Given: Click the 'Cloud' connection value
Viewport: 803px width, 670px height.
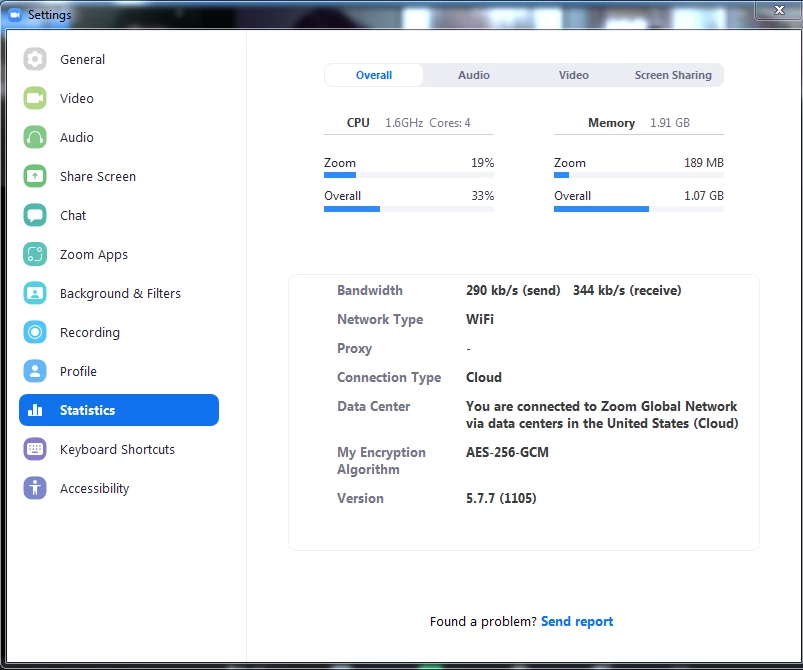Looking at the screenshot, I should [483, 378].
